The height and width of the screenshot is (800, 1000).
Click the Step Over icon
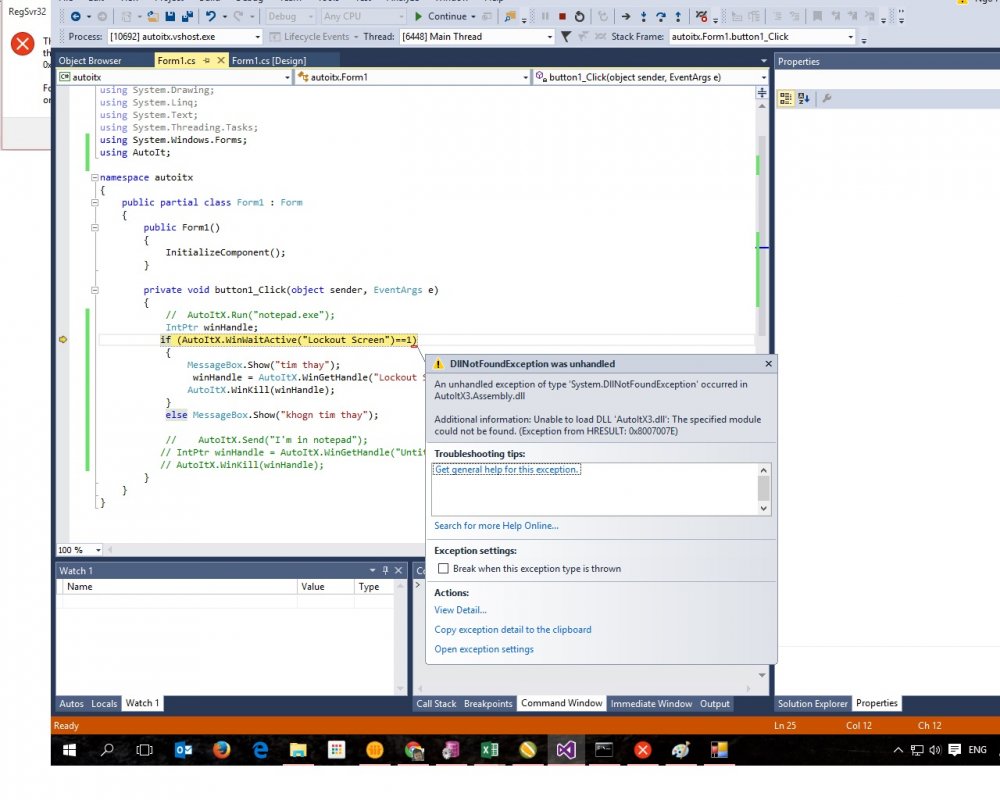pos(661,17)
